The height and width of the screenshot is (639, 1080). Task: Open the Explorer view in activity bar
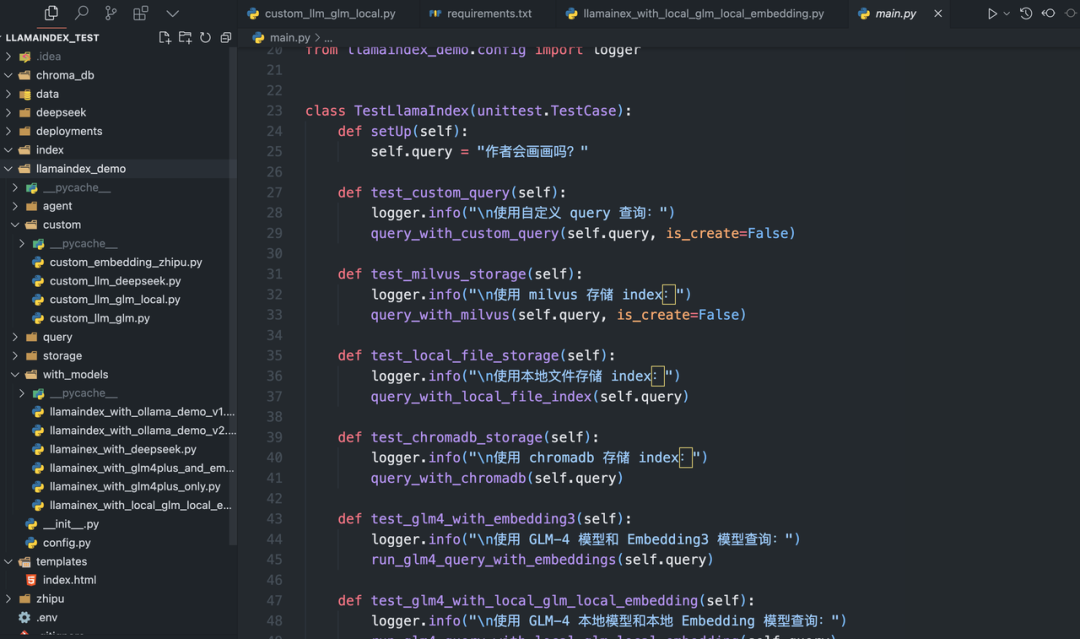51,13
